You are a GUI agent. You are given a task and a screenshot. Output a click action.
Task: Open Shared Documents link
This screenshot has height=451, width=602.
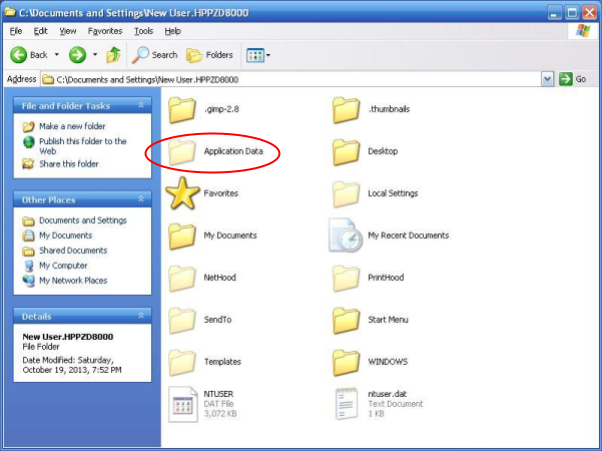[73, 250]
